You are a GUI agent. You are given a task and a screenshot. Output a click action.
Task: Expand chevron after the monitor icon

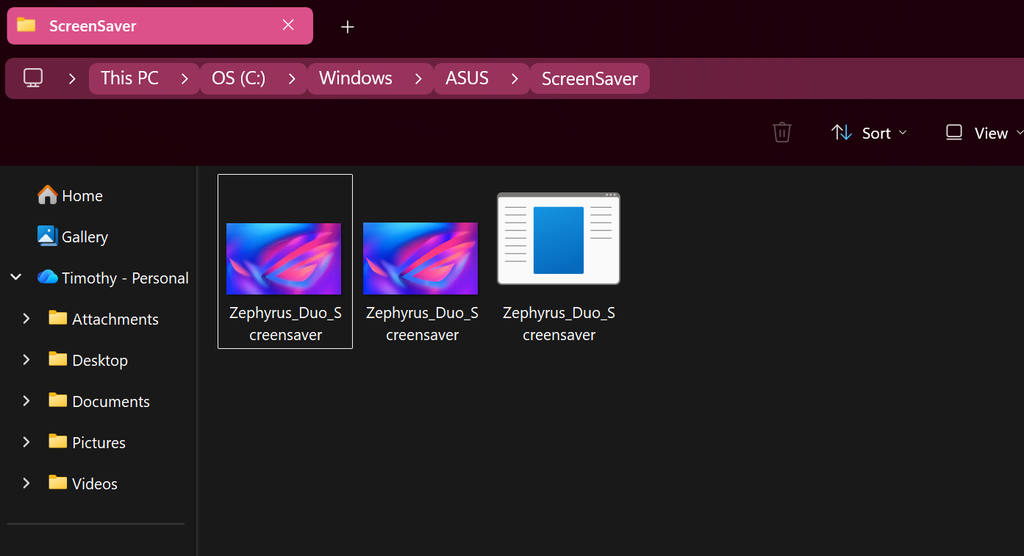72,78
